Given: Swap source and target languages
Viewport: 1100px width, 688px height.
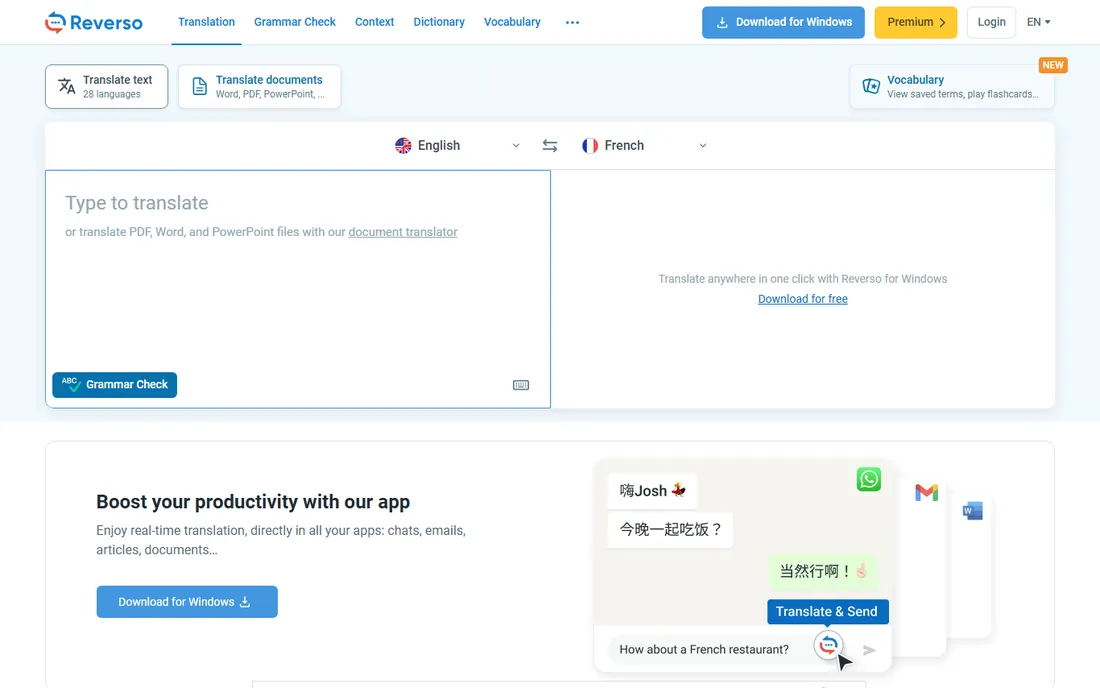Looking at the screenshot, I should click(x=550, y=145).
